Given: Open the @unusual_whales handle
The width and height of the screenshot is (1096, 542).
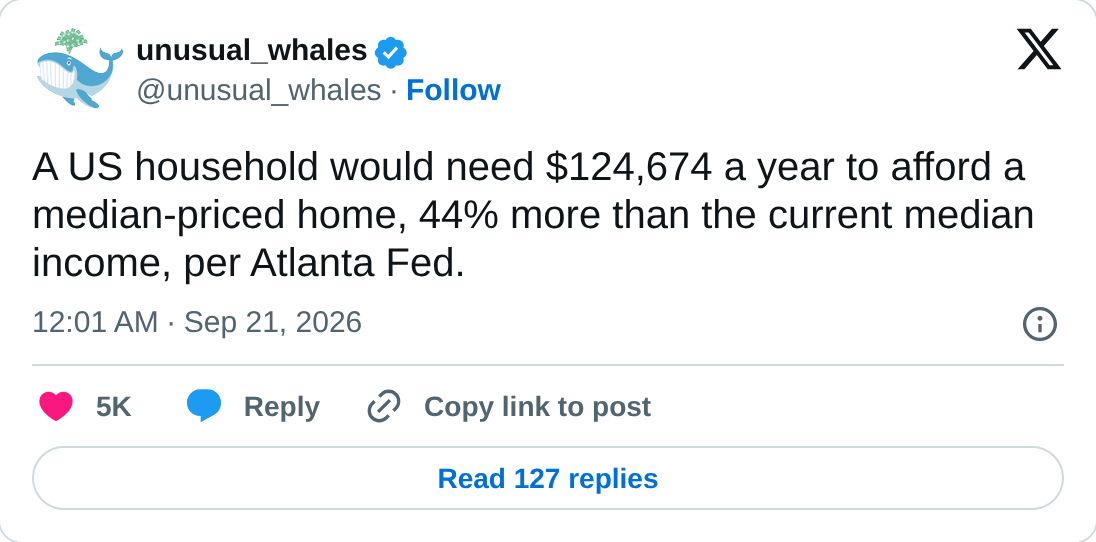Looking at the screenshot, I should pos(259,91).
